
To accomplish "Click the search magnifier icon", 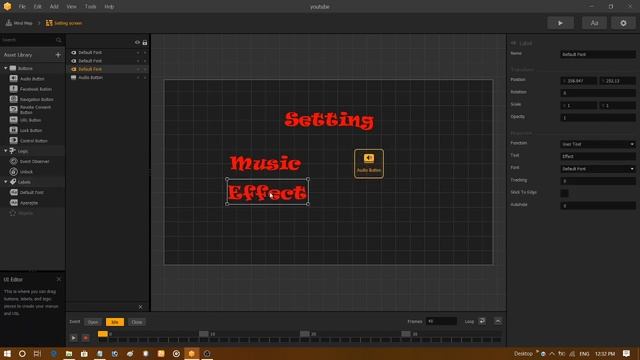I will [59, 40].
